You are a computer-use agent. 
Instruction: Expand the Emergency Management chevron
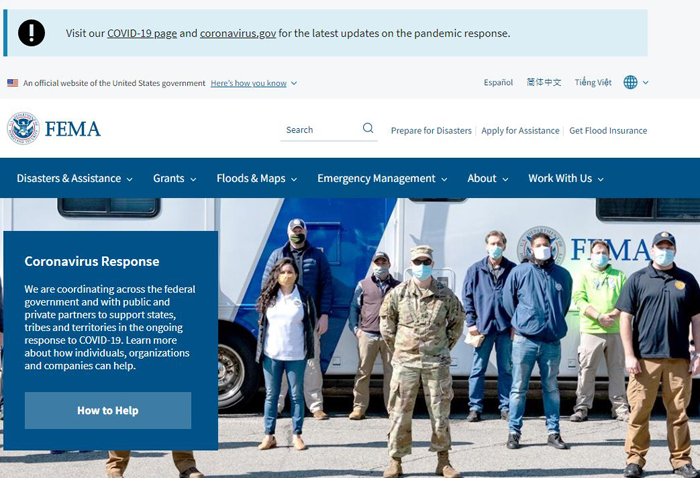[x=444, y=179]
